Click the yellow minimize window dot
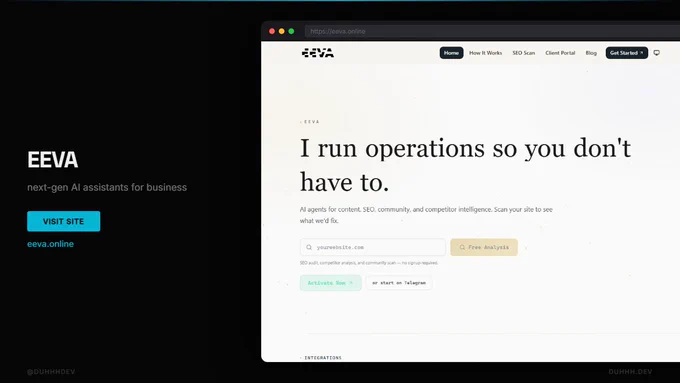 (281, 31)
